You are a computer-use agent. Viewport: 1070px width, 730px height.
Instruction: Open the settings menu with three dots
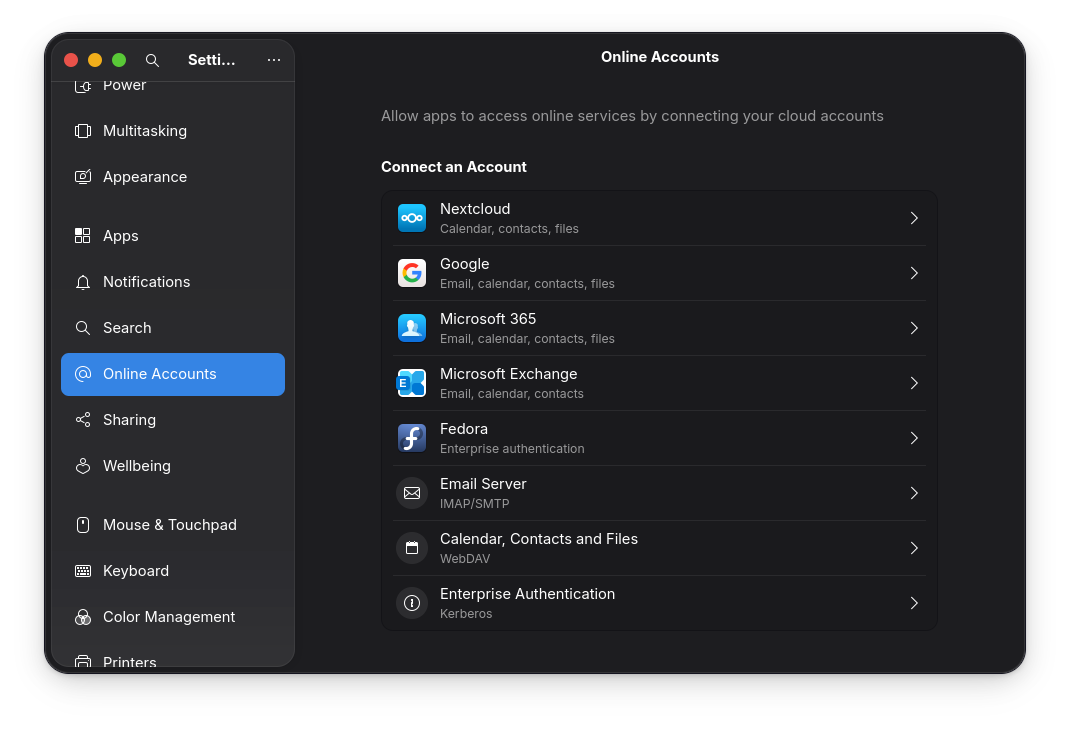coord(274,60)
